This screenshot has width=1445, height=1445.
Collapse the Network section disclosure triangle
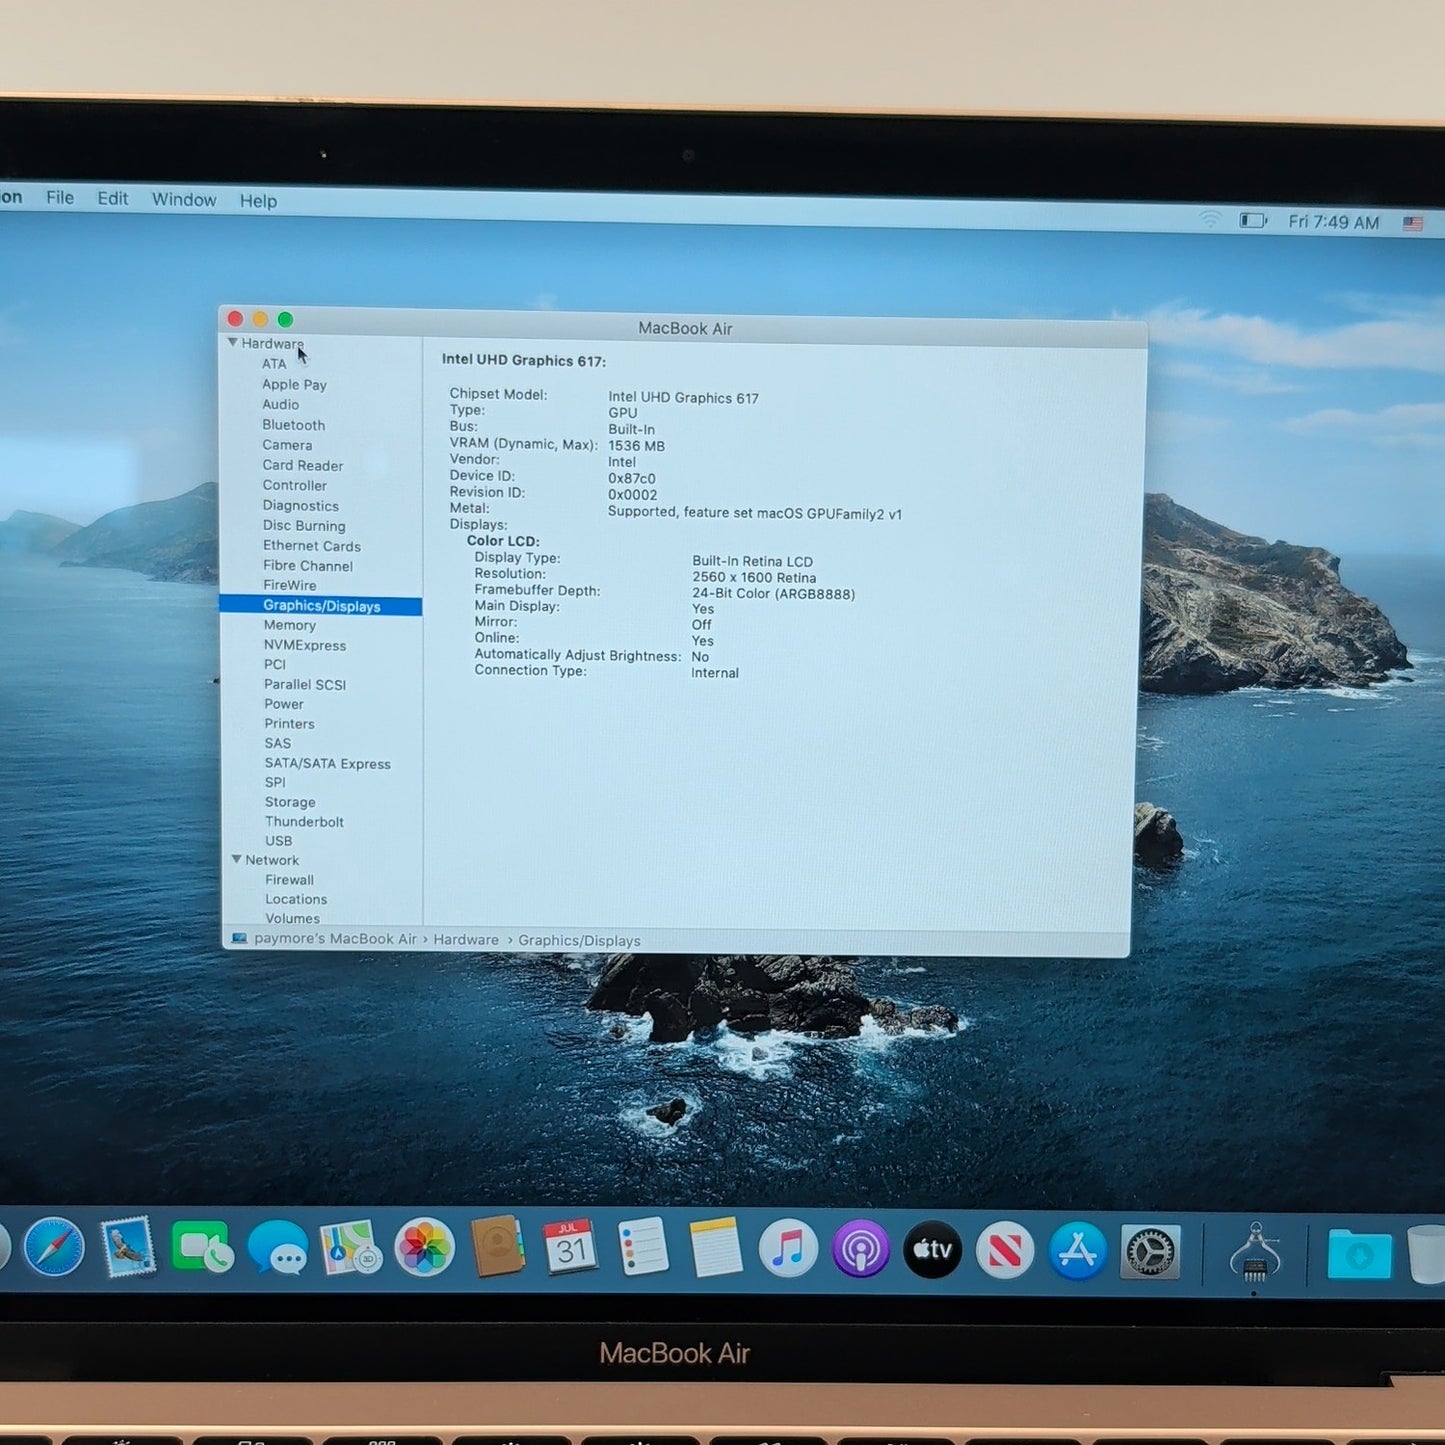[x=237, y=859]
